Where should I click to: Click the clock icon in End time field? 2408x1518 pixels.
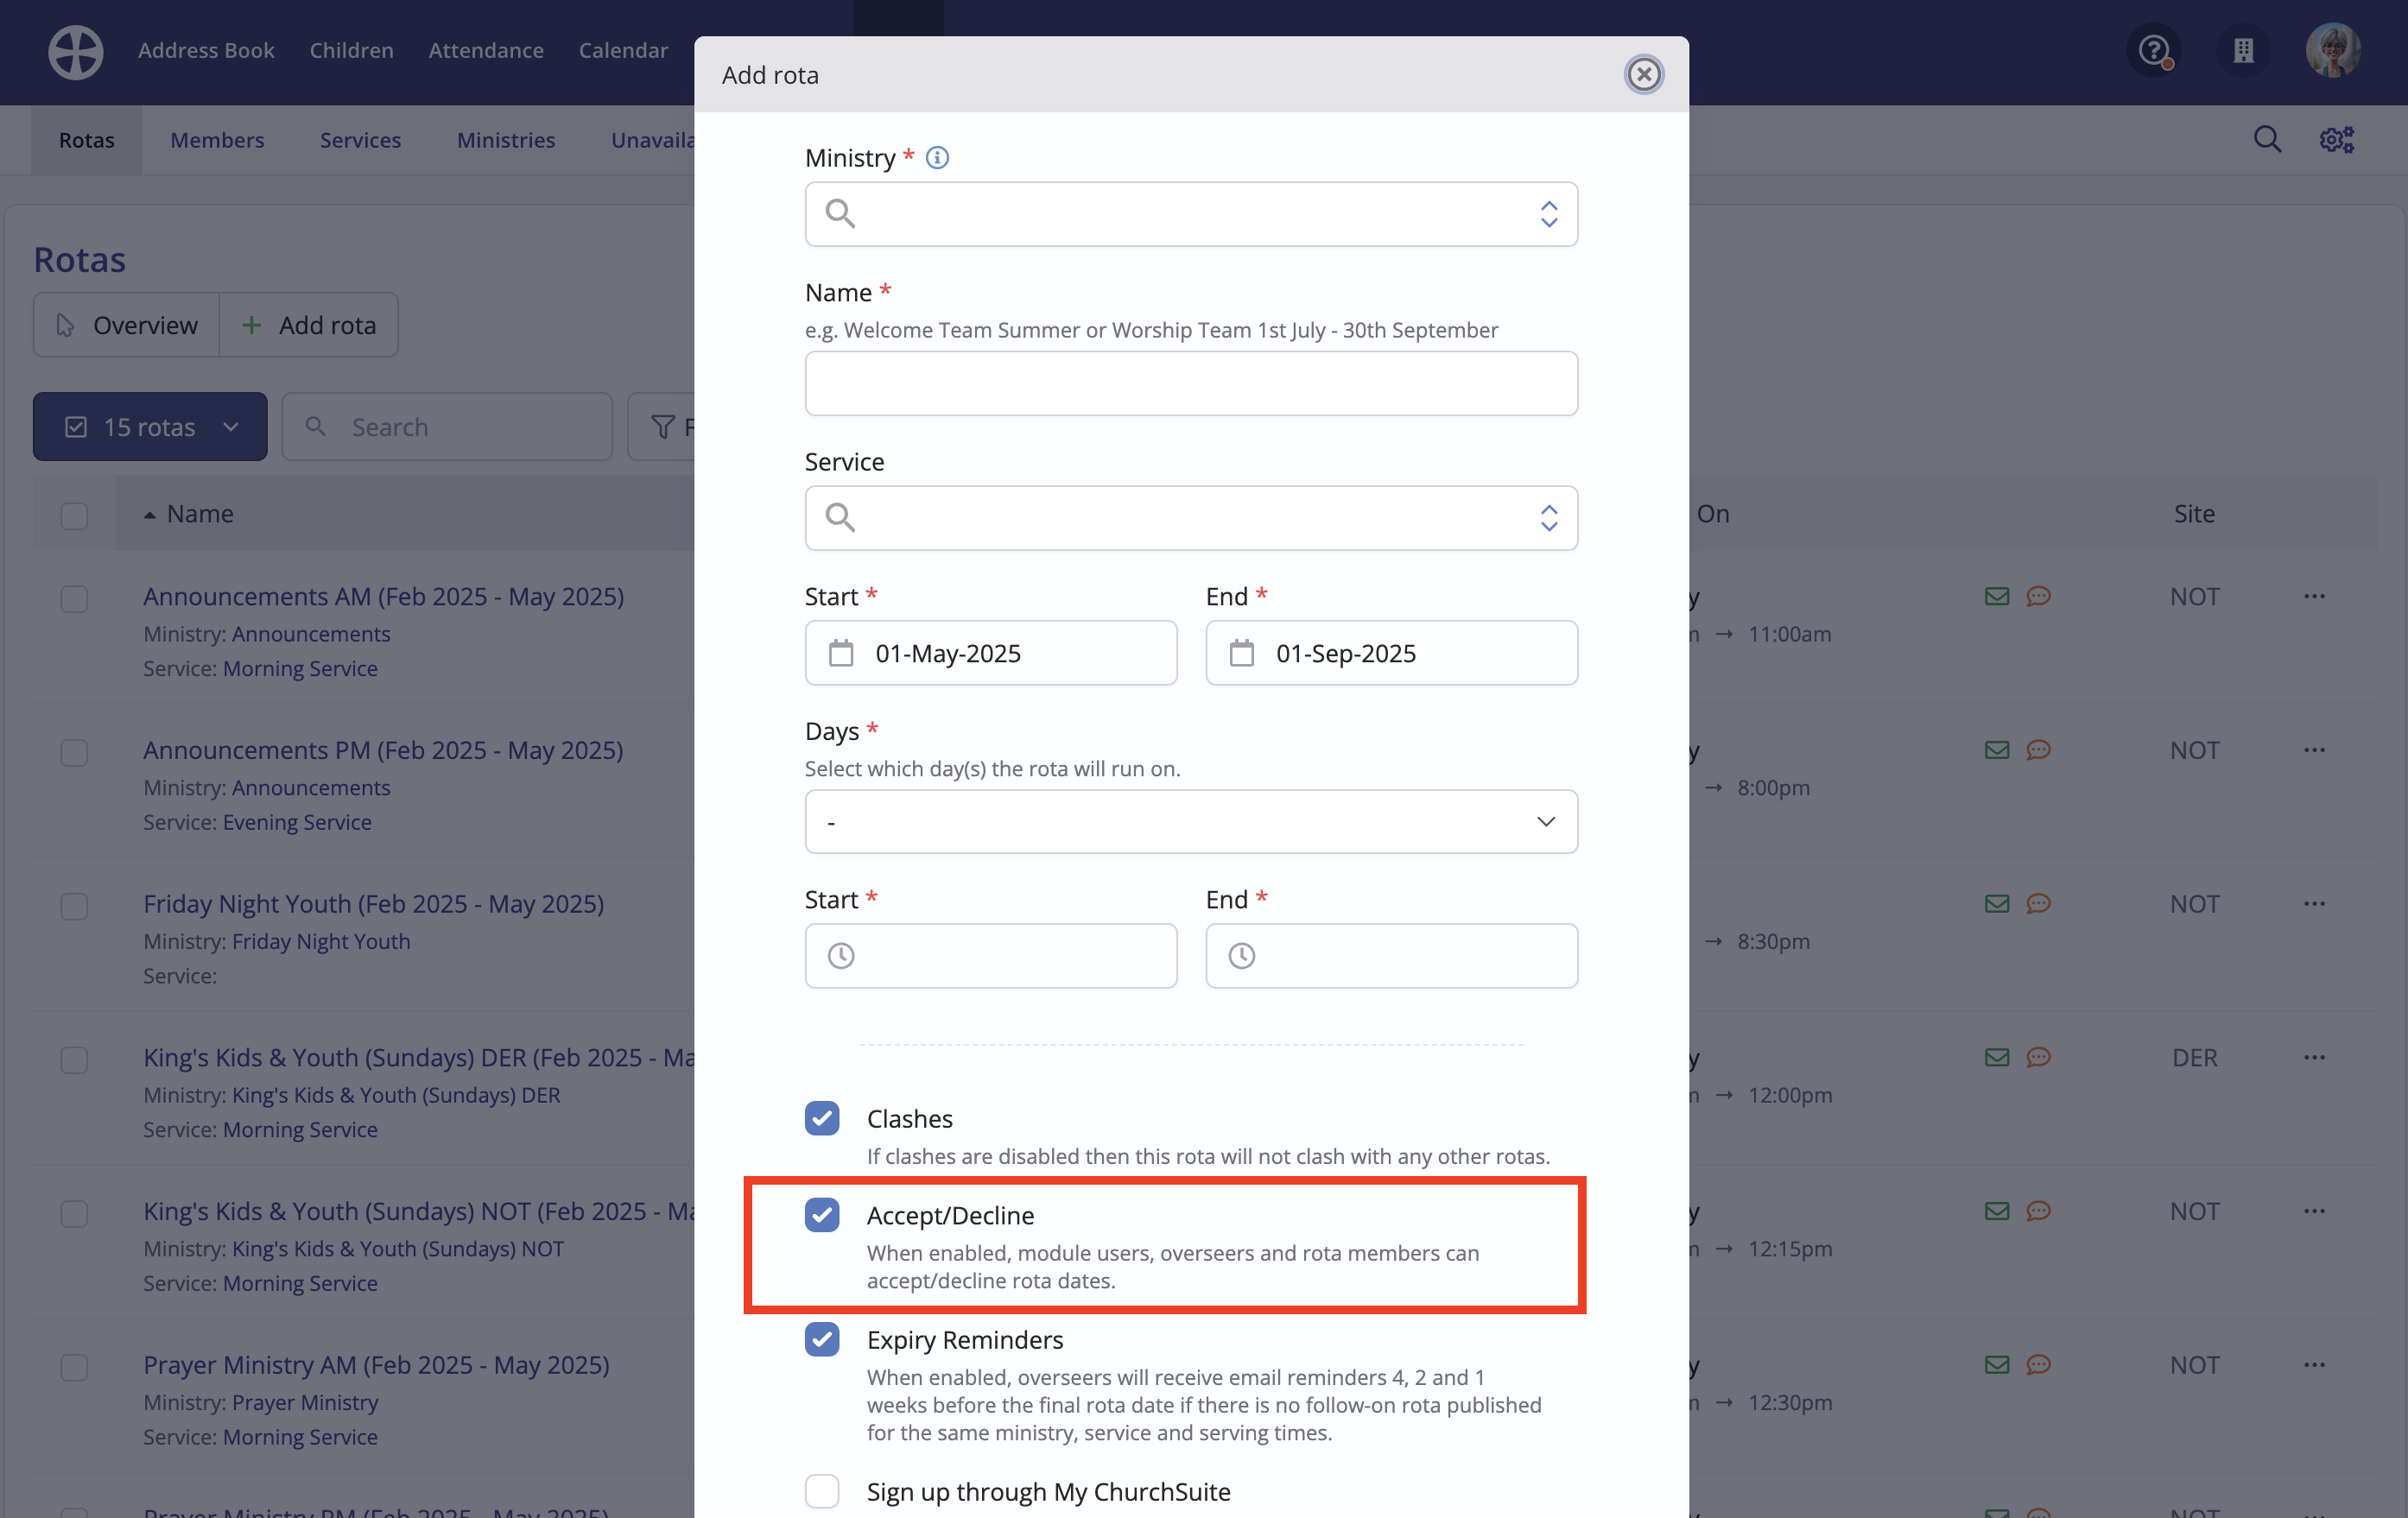[x=1241, y=956]
